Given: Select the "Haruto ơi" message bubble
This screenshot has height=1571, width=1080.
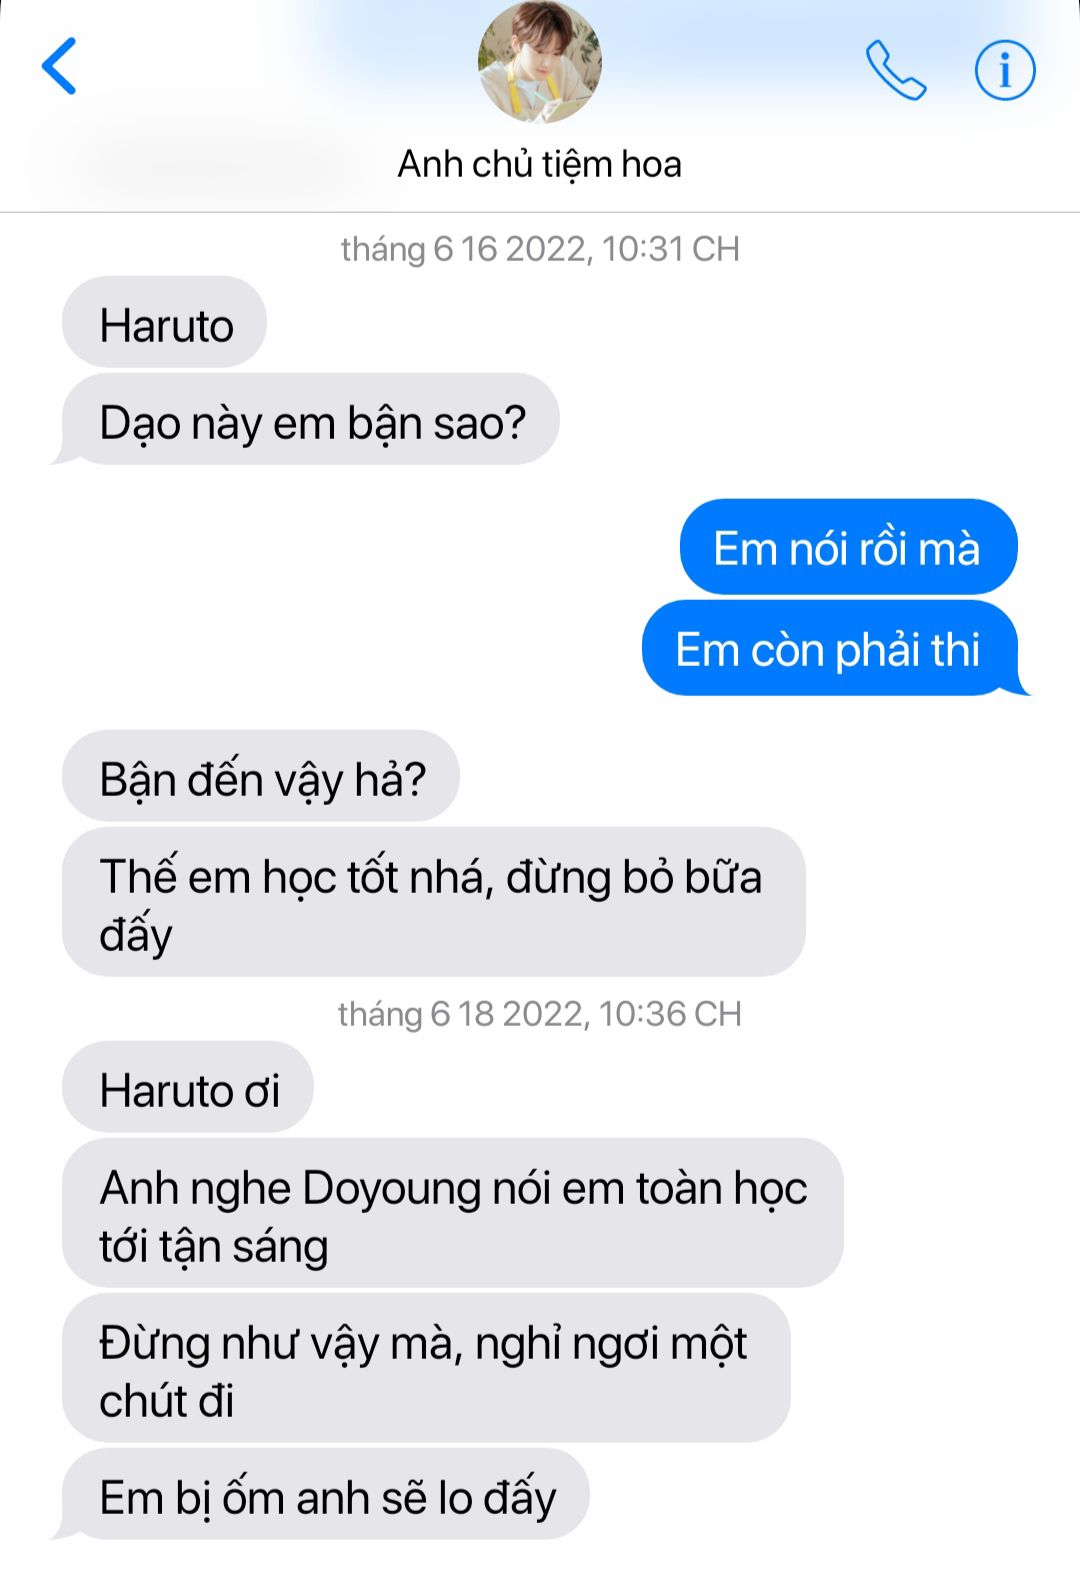Looking at the screenshot, I should [x=188, y=1087].
